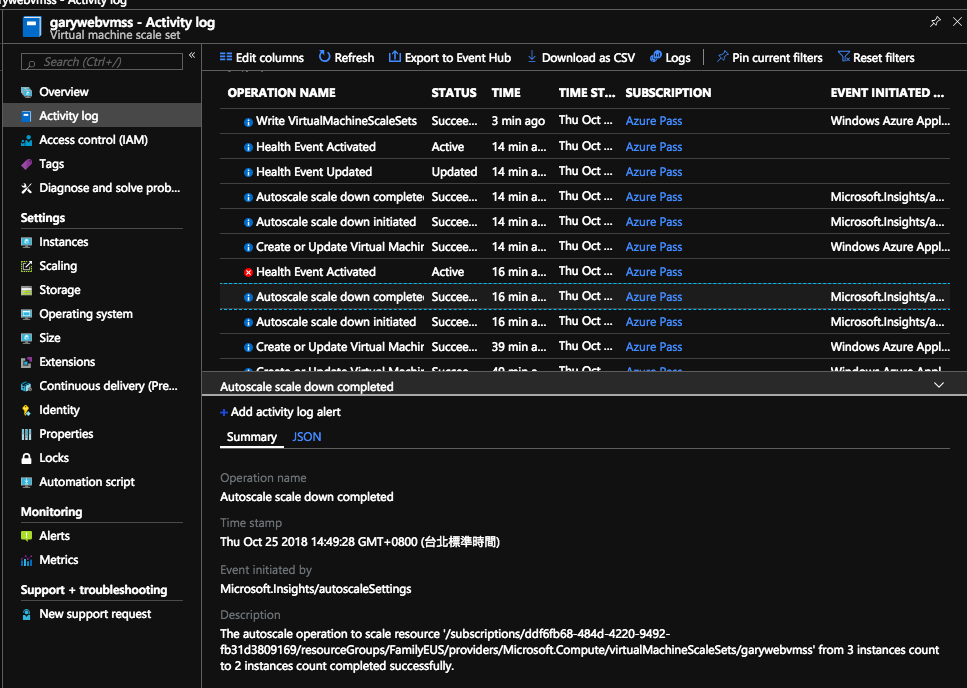Viewport: 967px width, 688px height.
Task: Collapse the Autoscale scale down completed details chevron
Action: tap(939, 385)
